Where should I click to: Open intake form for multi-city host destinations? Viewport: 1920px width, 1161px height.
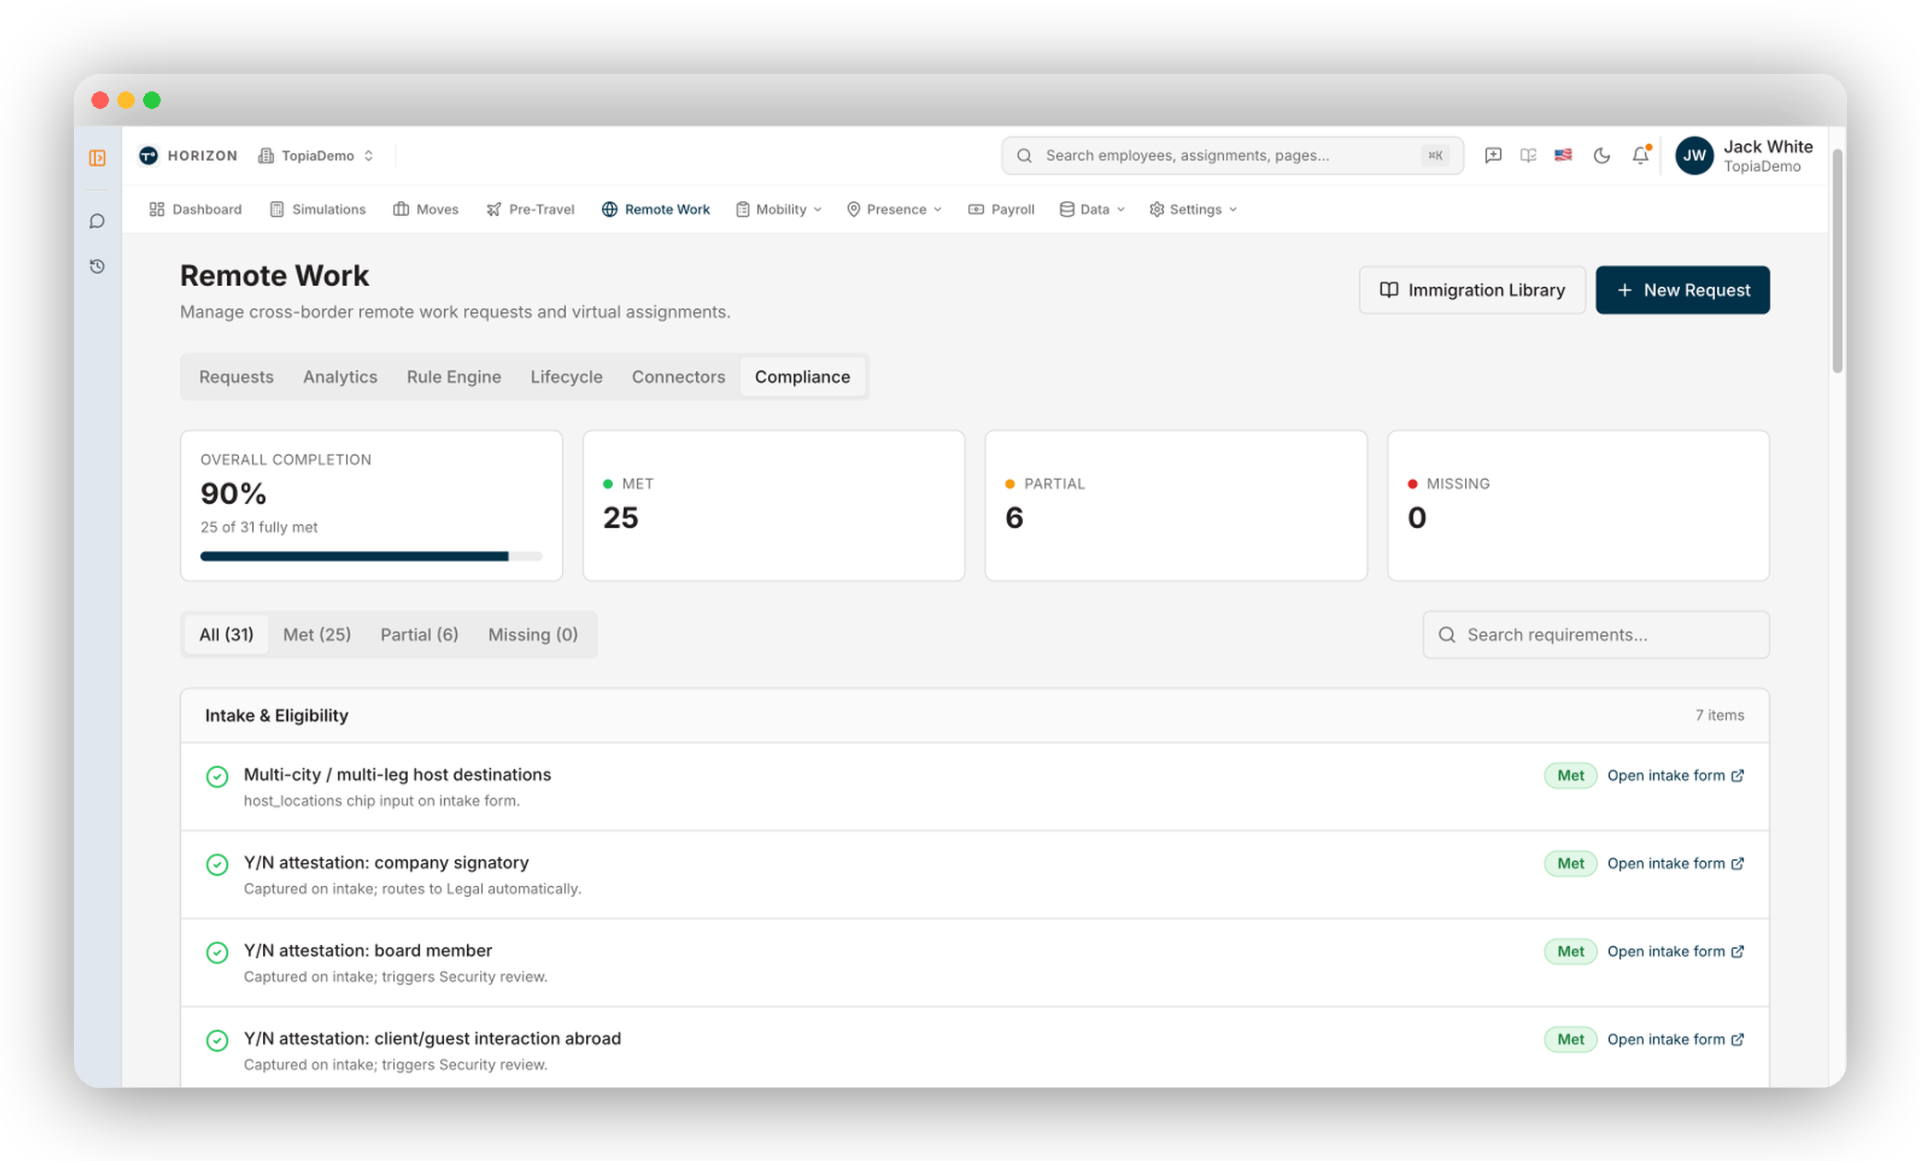pos(1675,775)
